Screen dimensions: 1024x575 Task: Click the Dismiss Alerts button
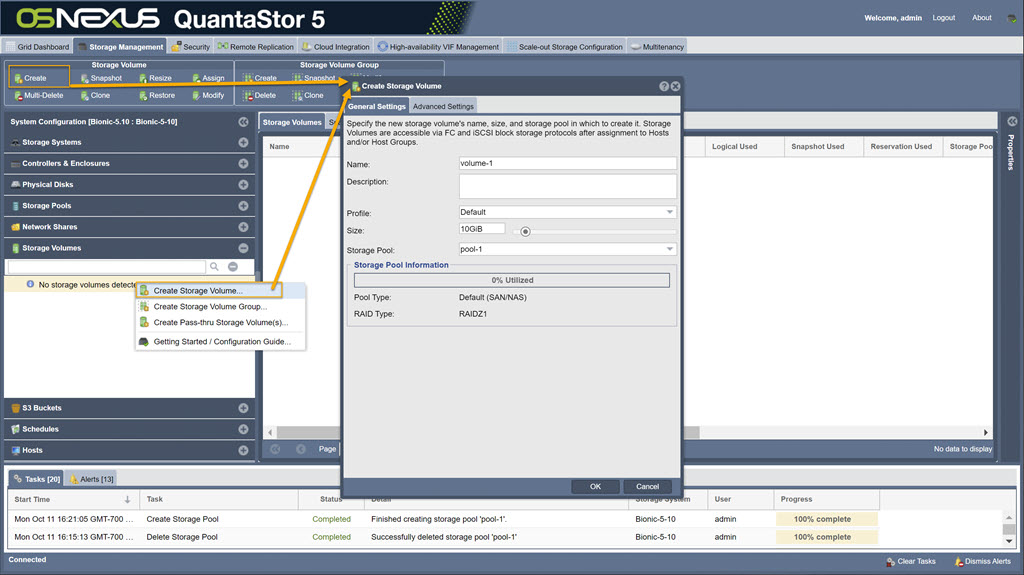pyautogui.click(x=982, y=561)
